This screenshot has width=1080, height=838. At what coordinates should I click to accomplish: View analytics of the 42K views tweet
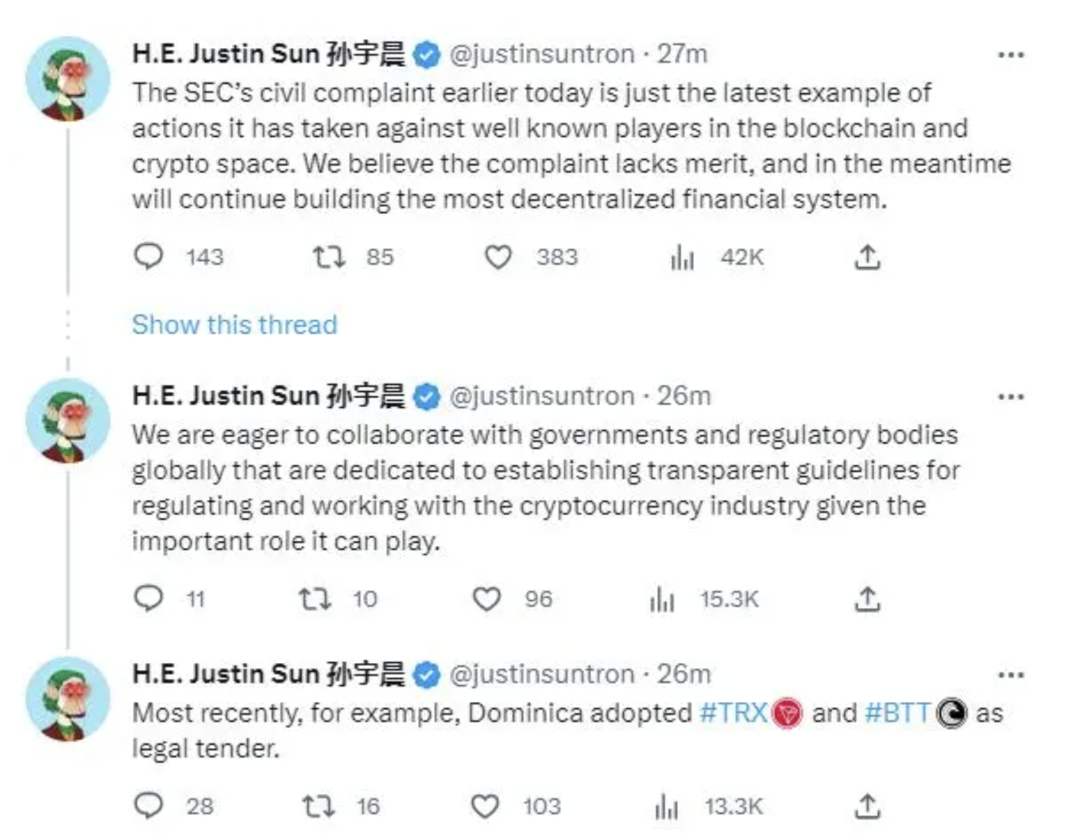683,258
